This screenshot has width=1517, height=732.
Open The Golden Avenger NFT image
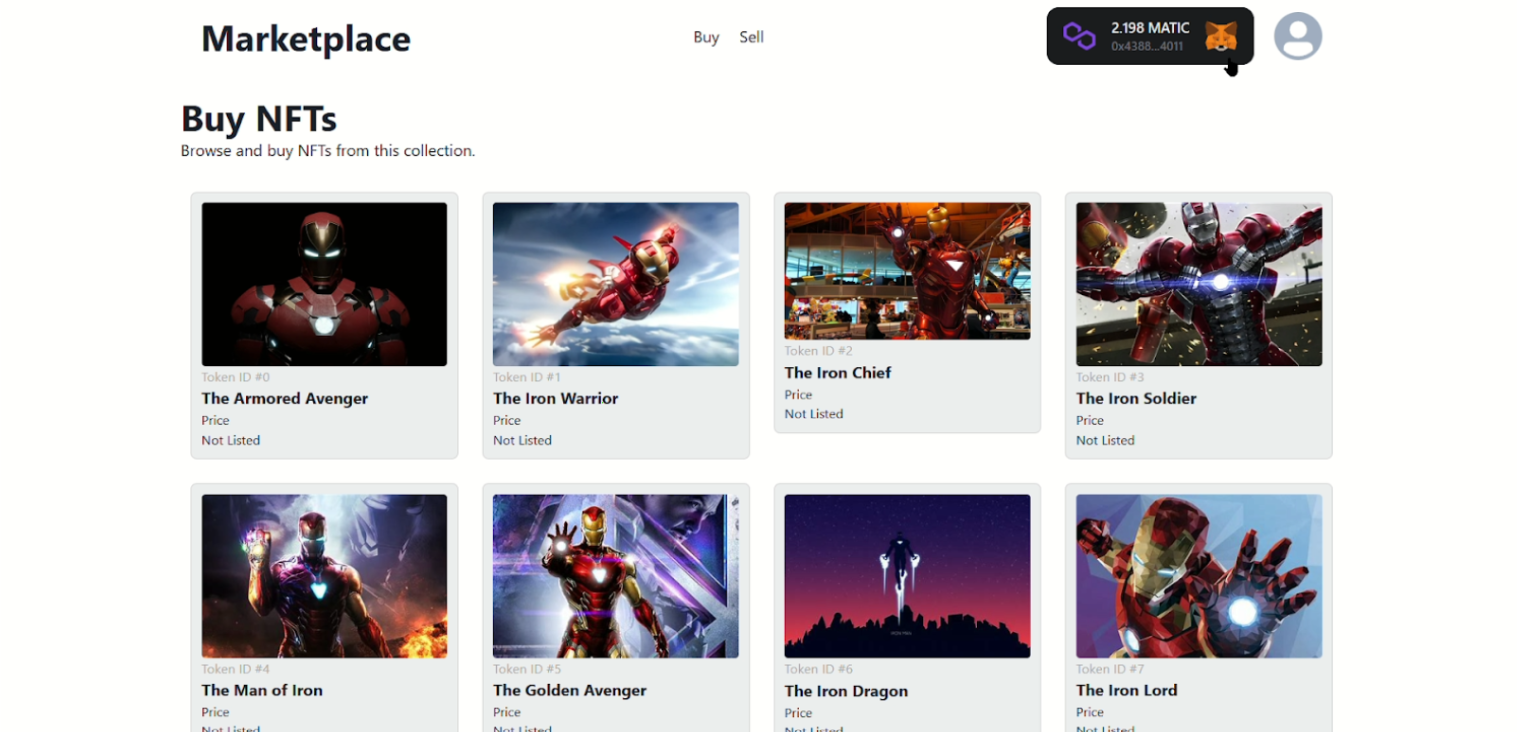coord(616,576)
